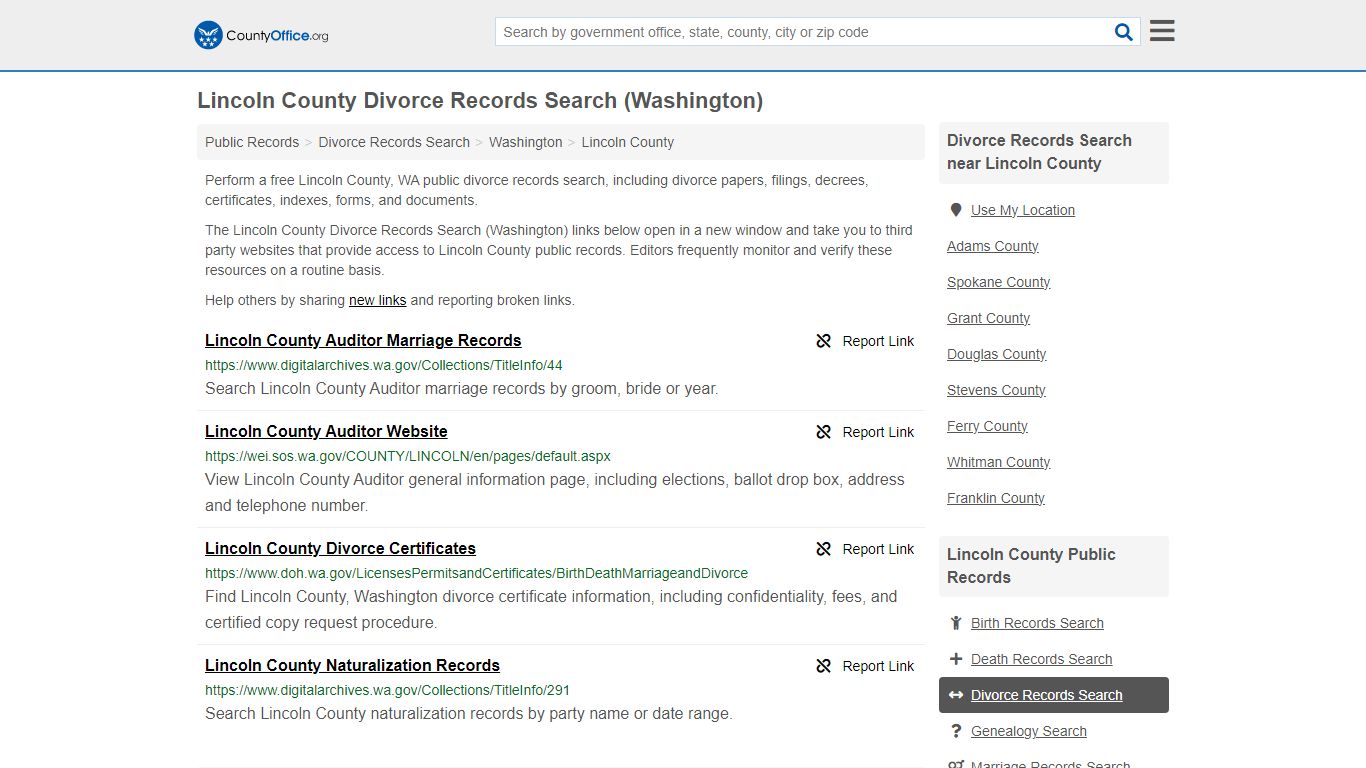Image resolution: width=1366 pixels, height=768 pixels.
Task: Click broken-link icon for Naturalization Records
Action: pyautogui.click(x=824, y=666)
